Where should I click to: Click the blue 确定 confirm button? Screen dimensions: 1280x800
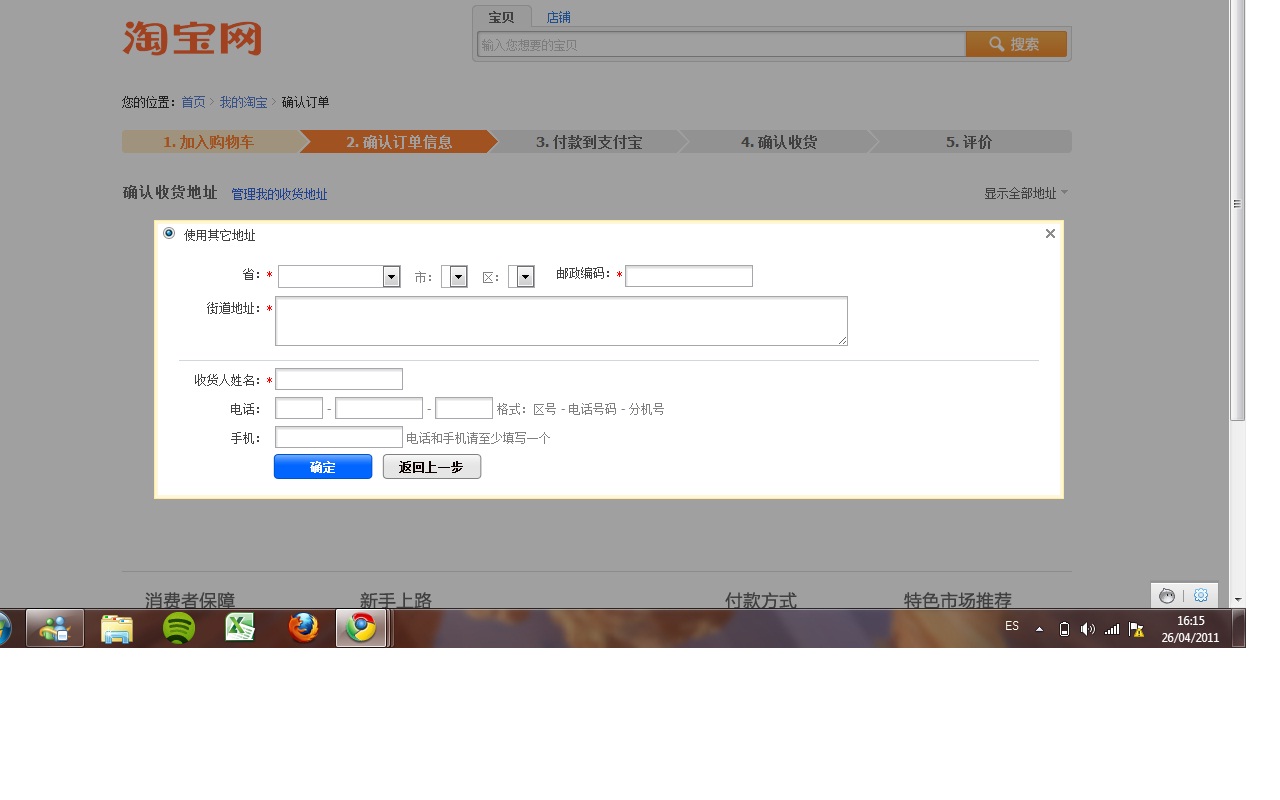point(323,467)
